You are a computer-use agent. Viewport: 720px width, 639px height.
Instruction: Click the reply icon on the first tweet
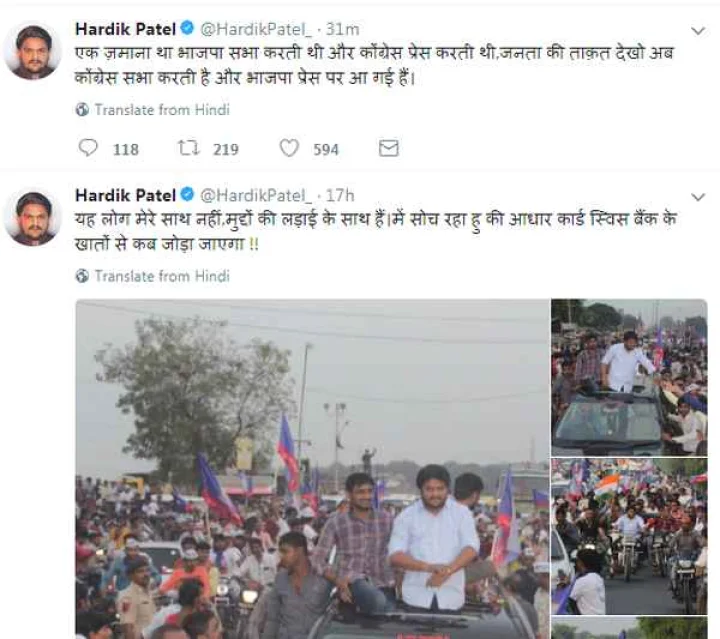click(x=88, y=148)
